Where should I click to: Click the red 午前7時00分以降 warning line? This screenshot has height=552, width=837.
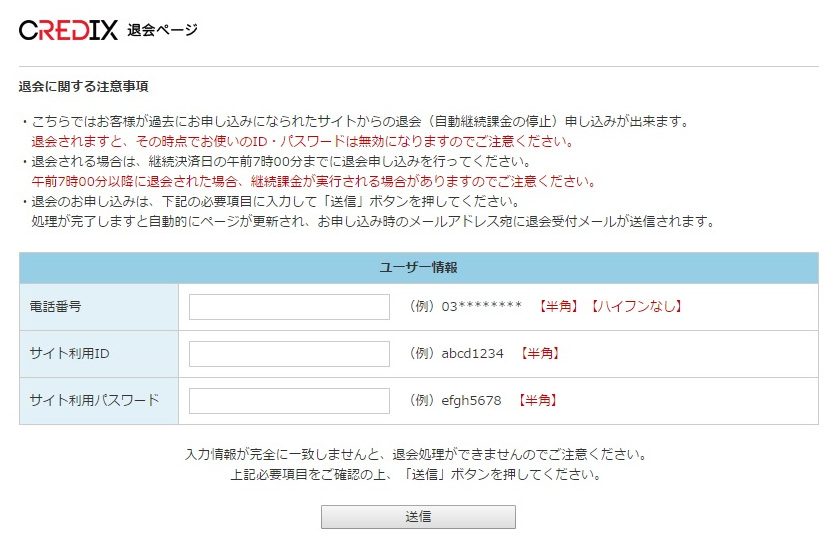tap(313, 181)
